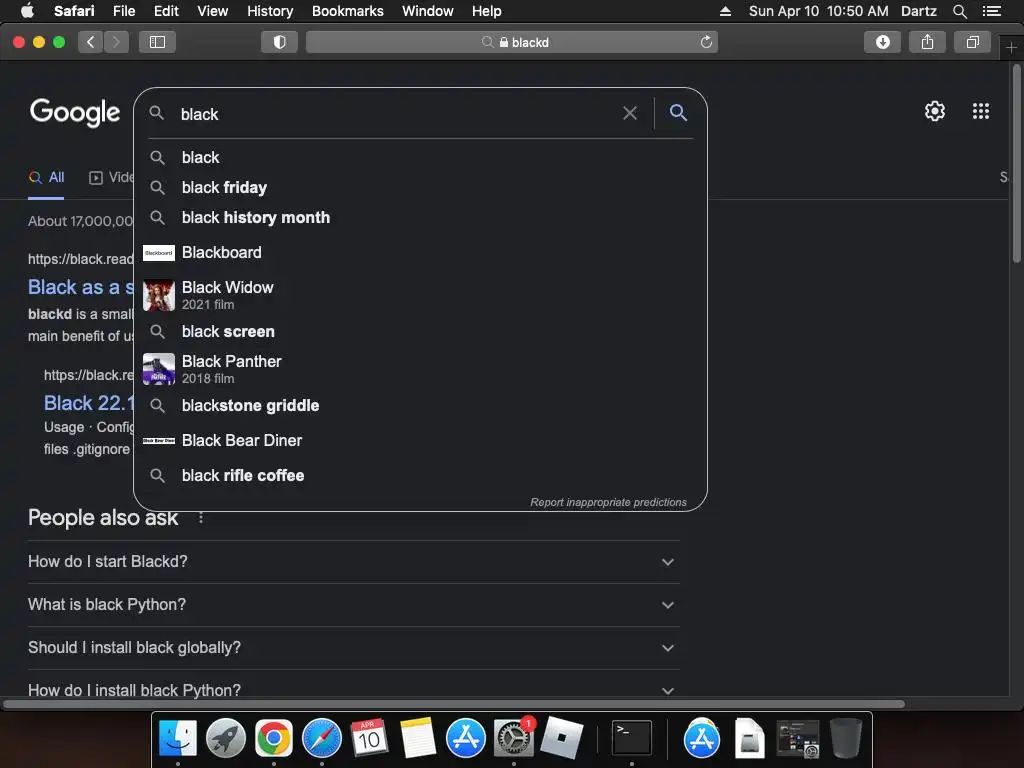Open the Safari downloads button
The height and width of the screenshot is (768, 1024).
(882, 42)
